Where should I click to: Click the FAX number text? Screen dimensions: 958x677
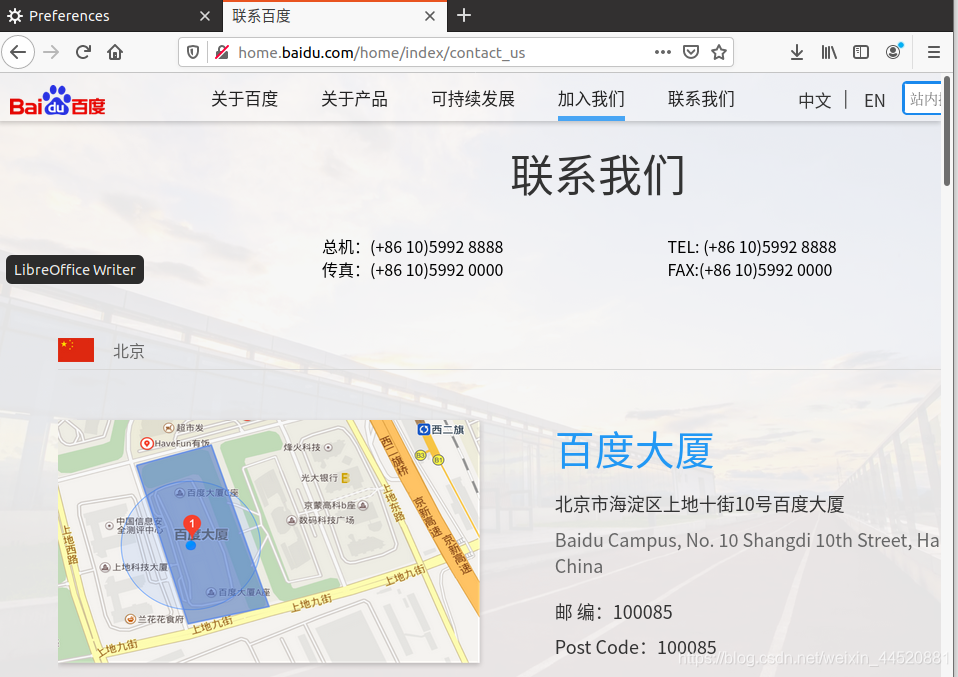750,270
